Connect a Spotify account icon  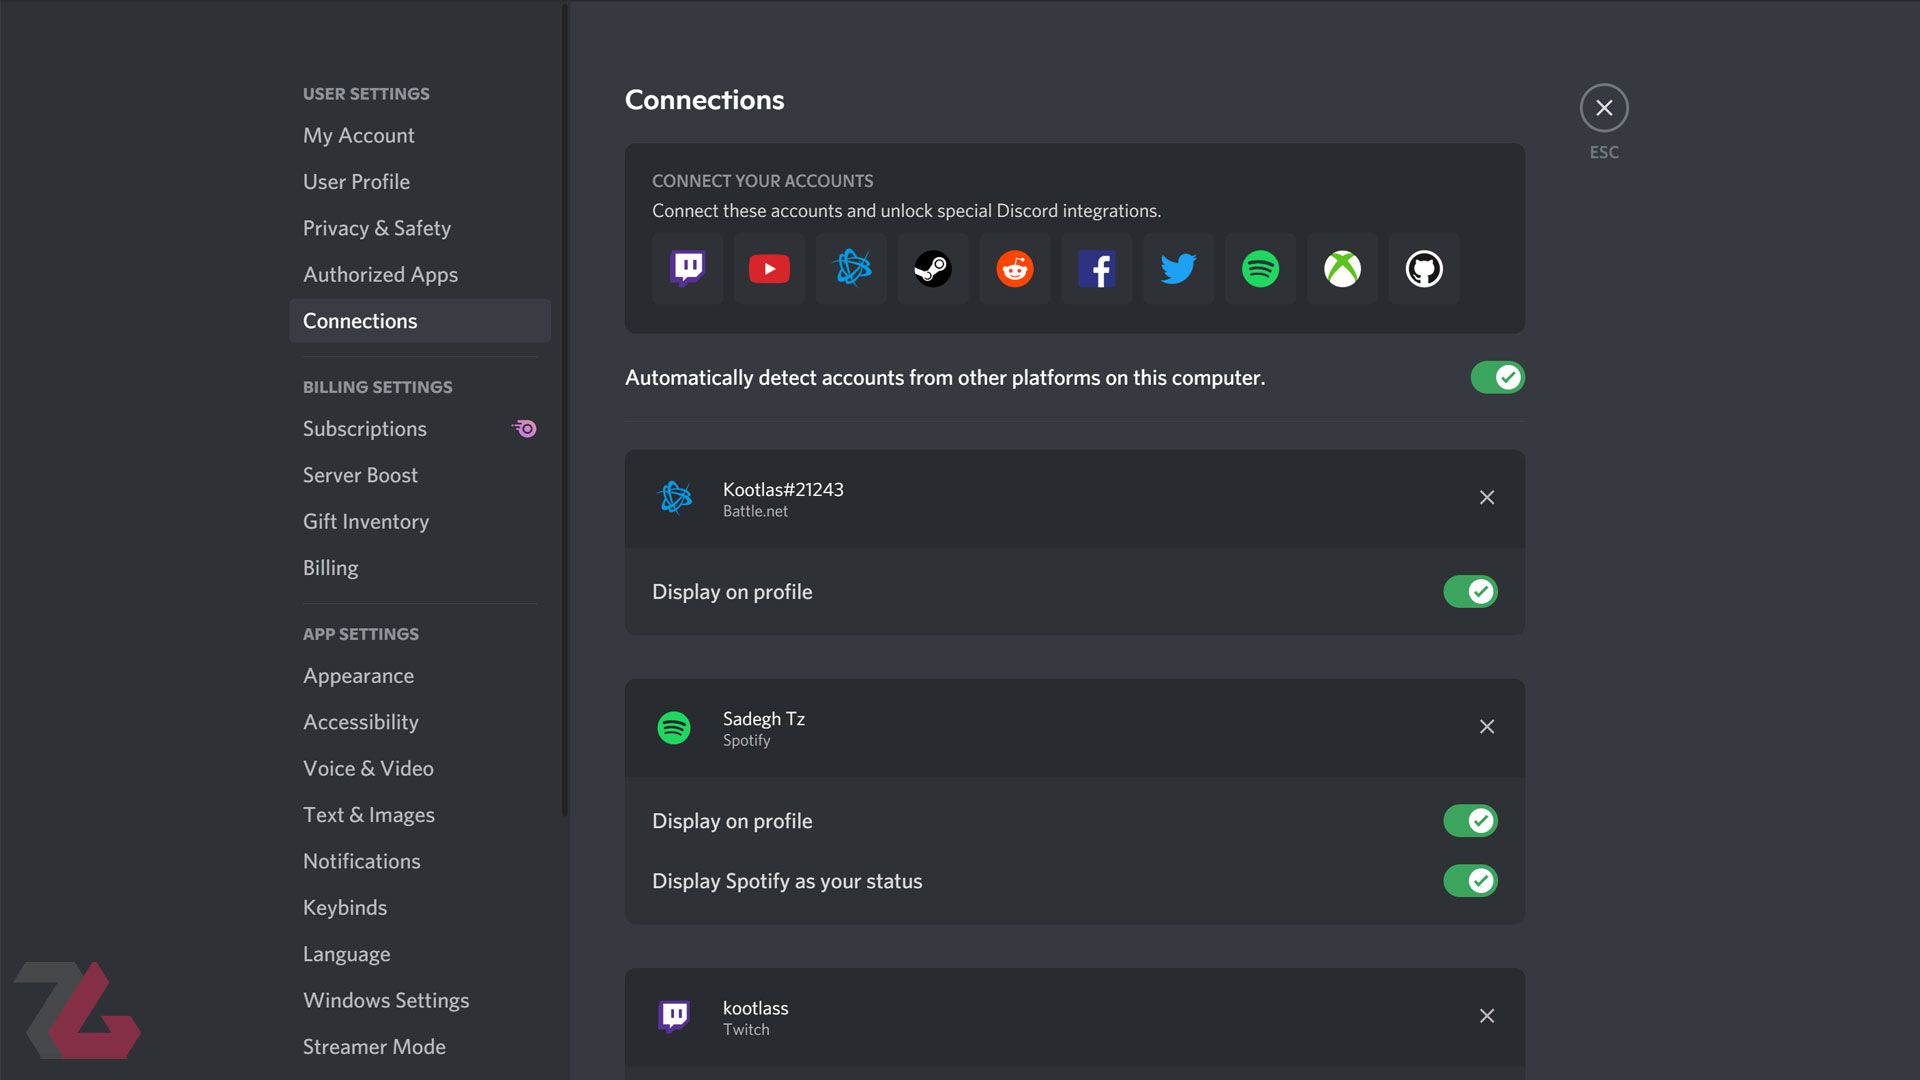pyautogui.click(x=1261, y=269)
